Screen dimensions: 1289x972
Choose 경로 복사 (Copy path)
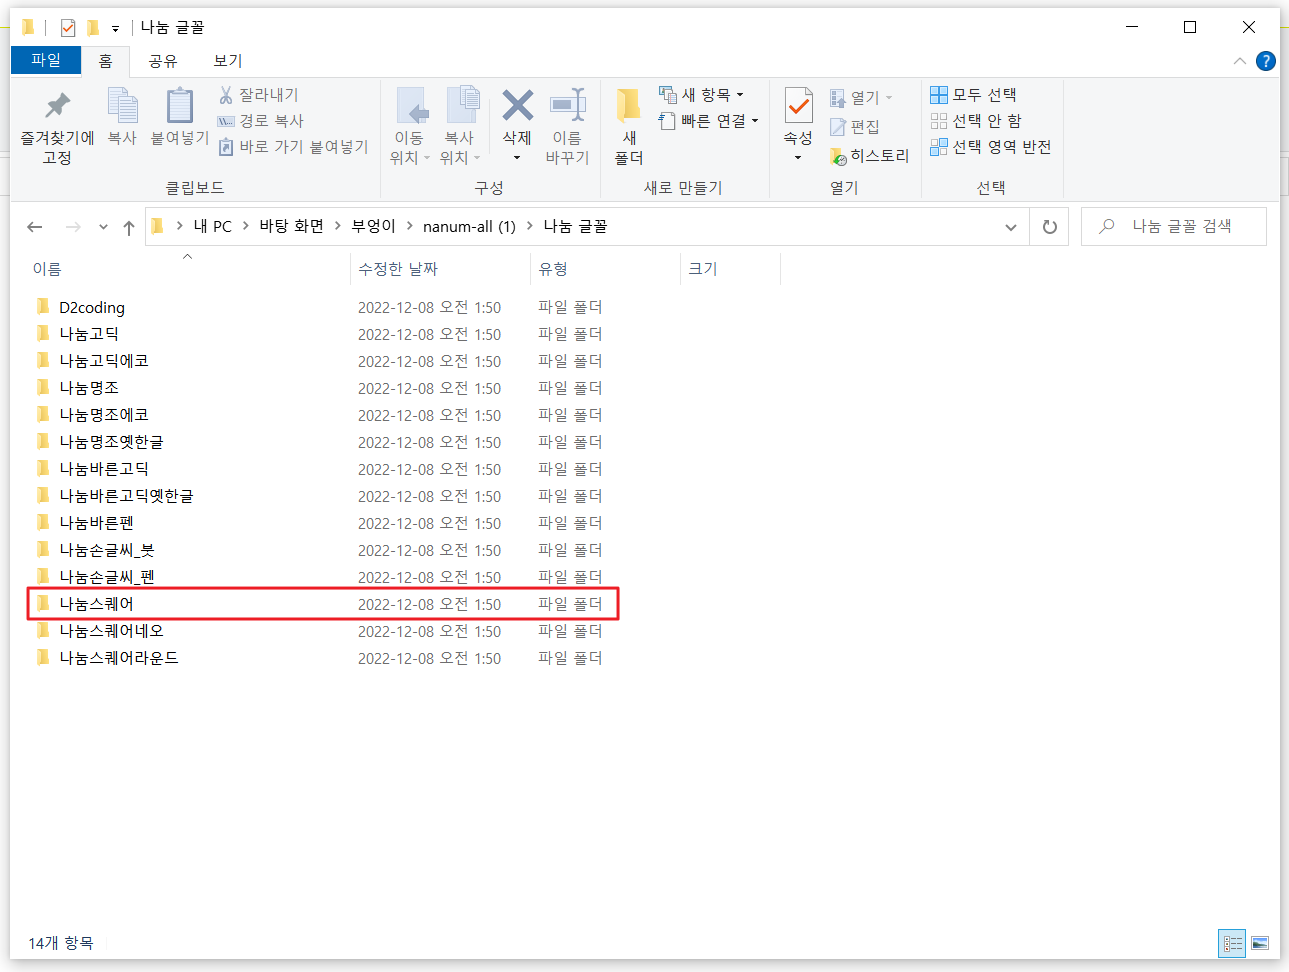260,121
